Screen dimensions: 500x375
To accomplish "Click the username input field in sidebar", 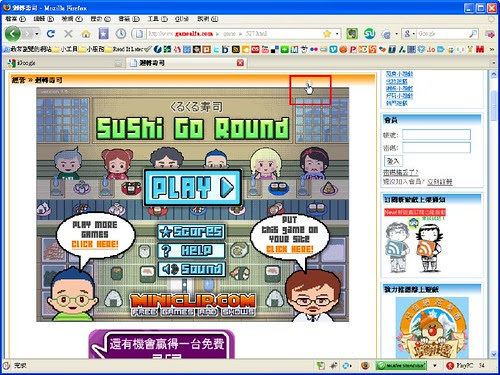I will [436, 135].
